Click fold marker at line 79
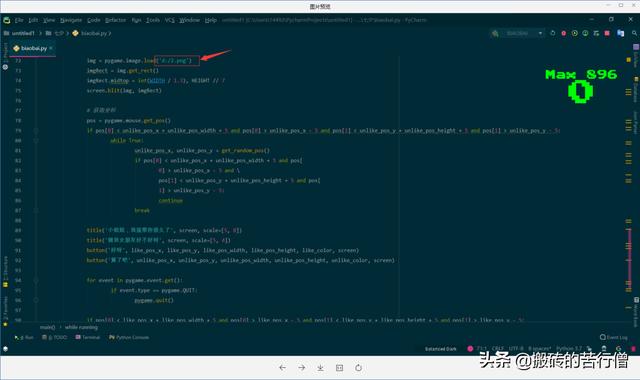640x380 pixels. 36,131
